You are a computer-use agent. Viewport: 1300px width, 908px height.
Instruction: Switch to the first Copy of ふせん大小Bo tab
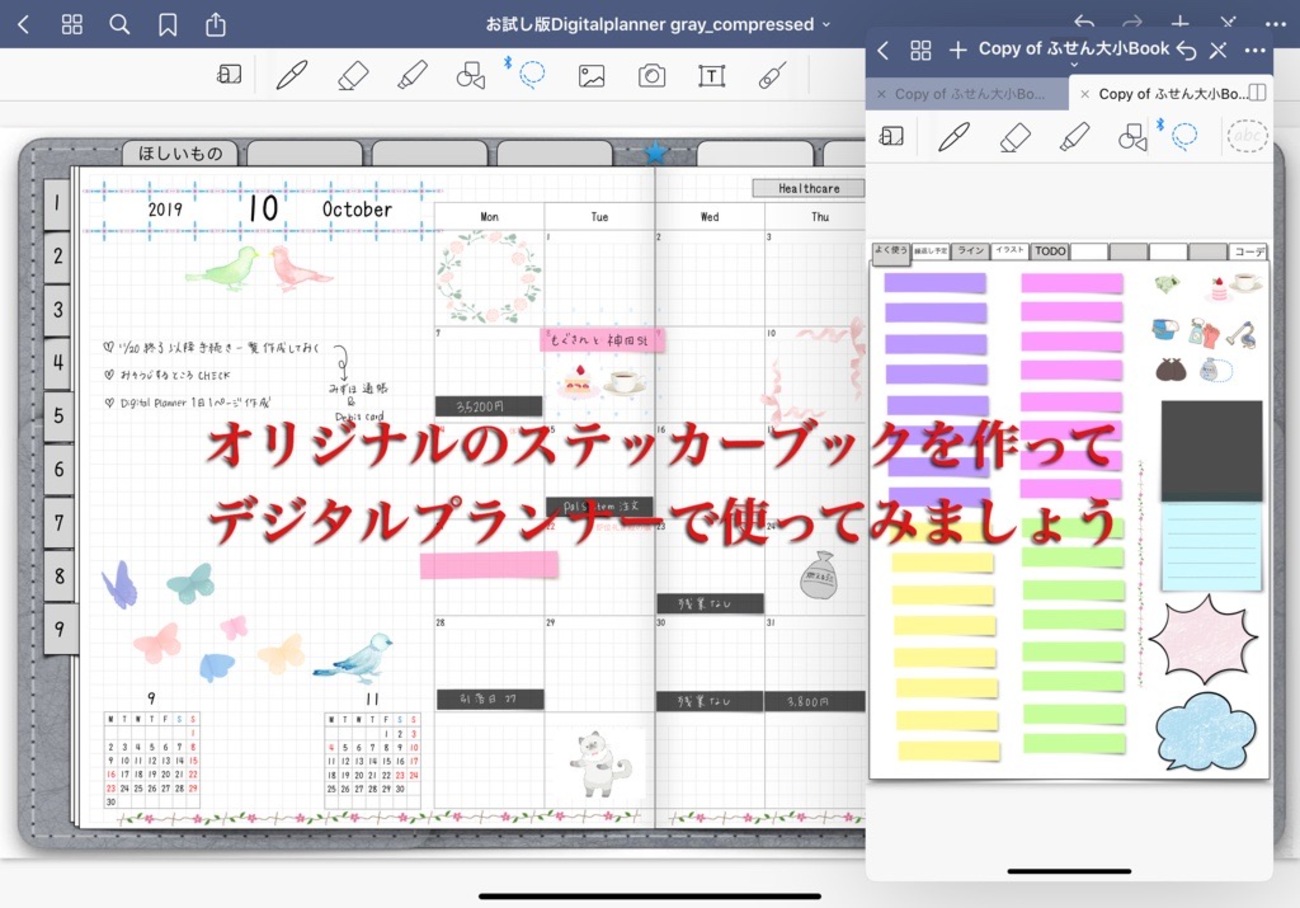click(969, 94)
